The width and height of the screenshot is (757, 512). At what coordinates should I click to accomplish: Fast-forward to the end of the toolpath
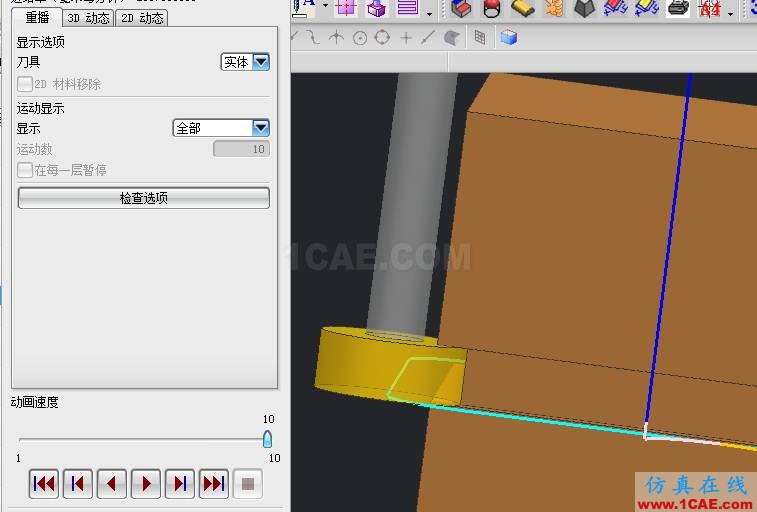(214, 484)
